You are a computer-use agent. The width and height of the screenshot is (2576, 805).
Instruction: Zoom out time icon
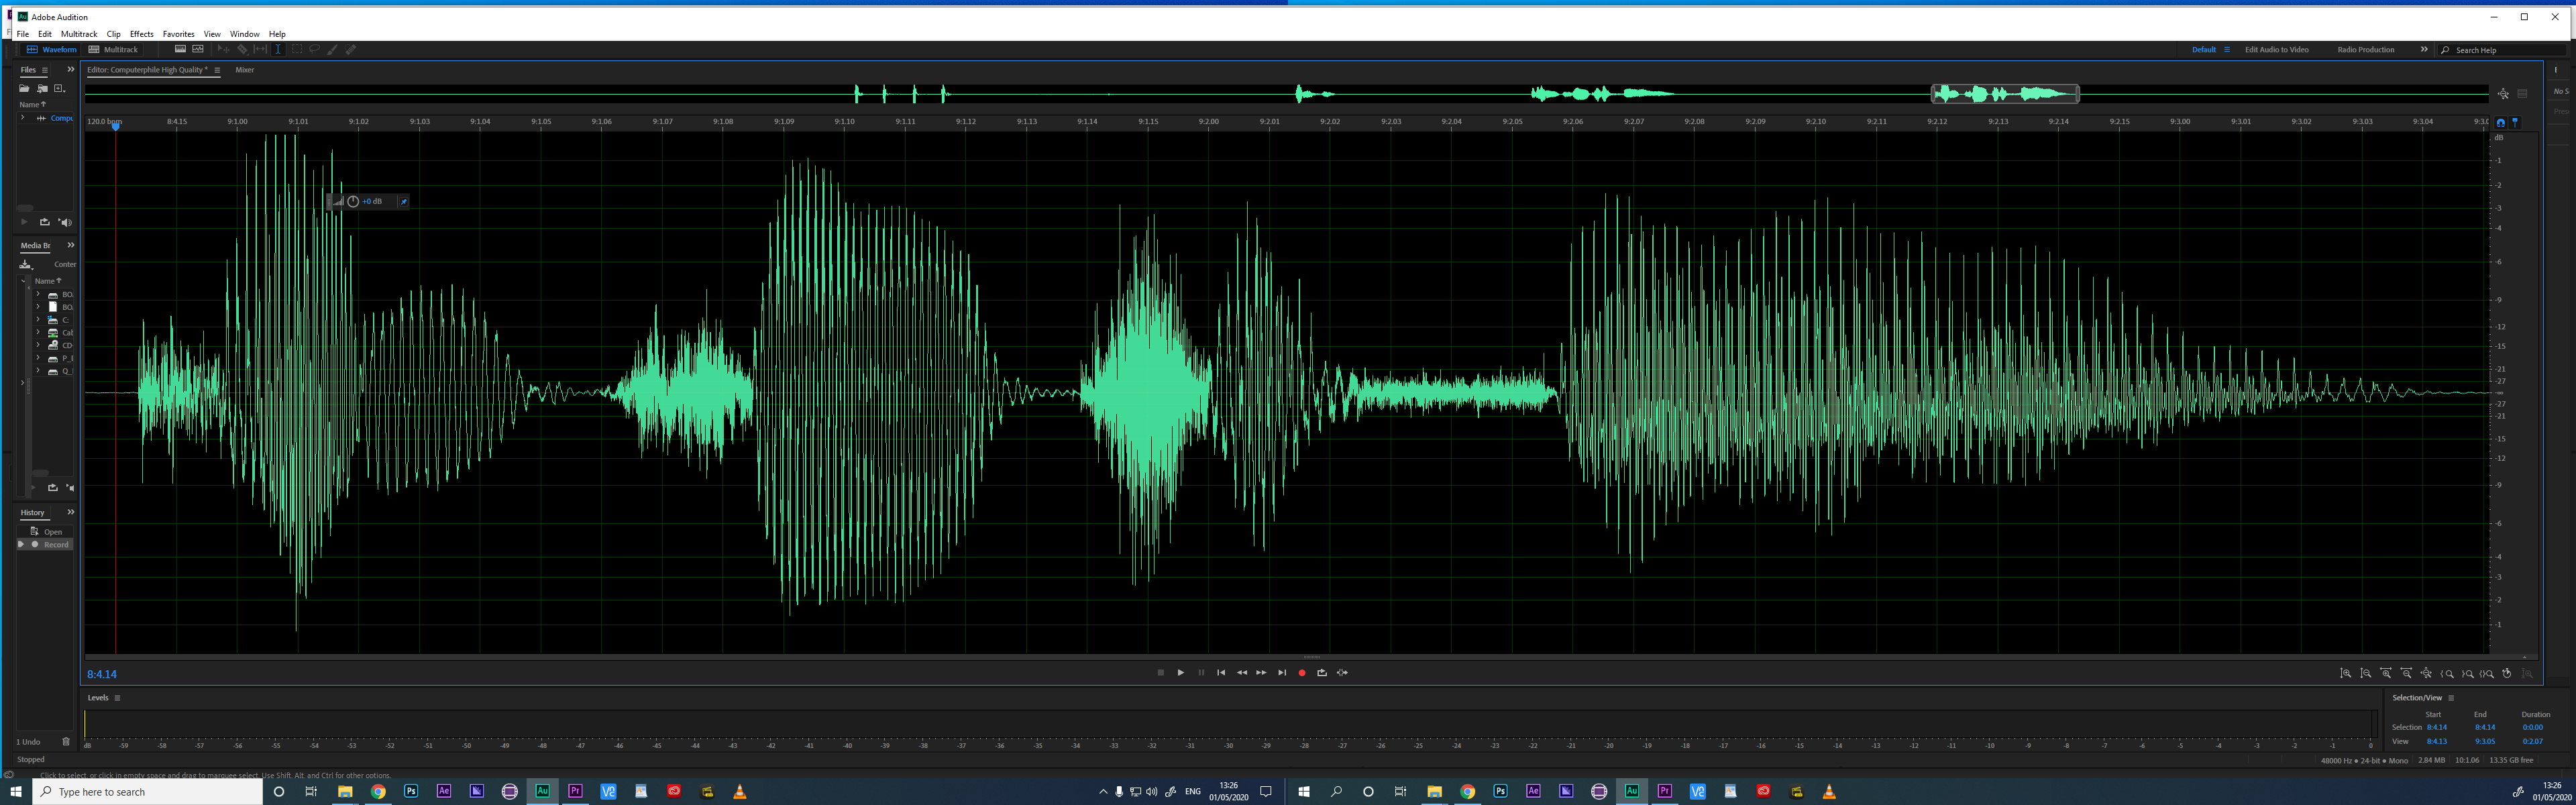click(2406, 673)
